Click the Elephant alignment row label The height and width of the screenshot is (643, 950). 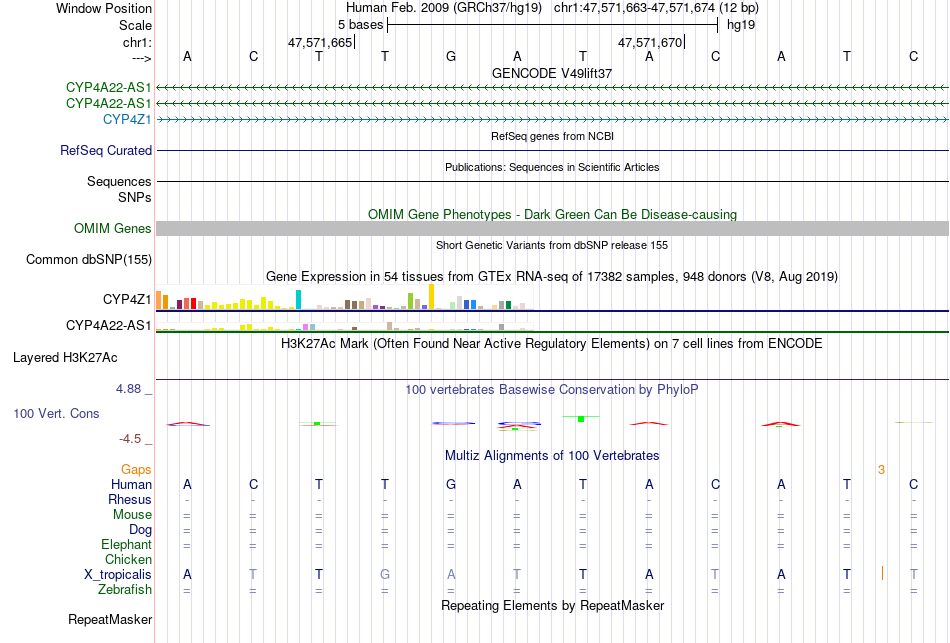click(126, 545)
